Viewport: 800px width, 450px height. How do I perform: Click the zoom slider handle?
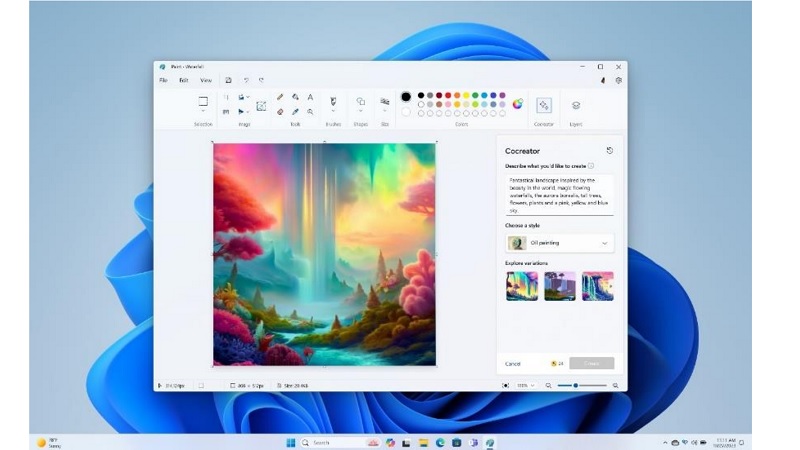[576, 386]
